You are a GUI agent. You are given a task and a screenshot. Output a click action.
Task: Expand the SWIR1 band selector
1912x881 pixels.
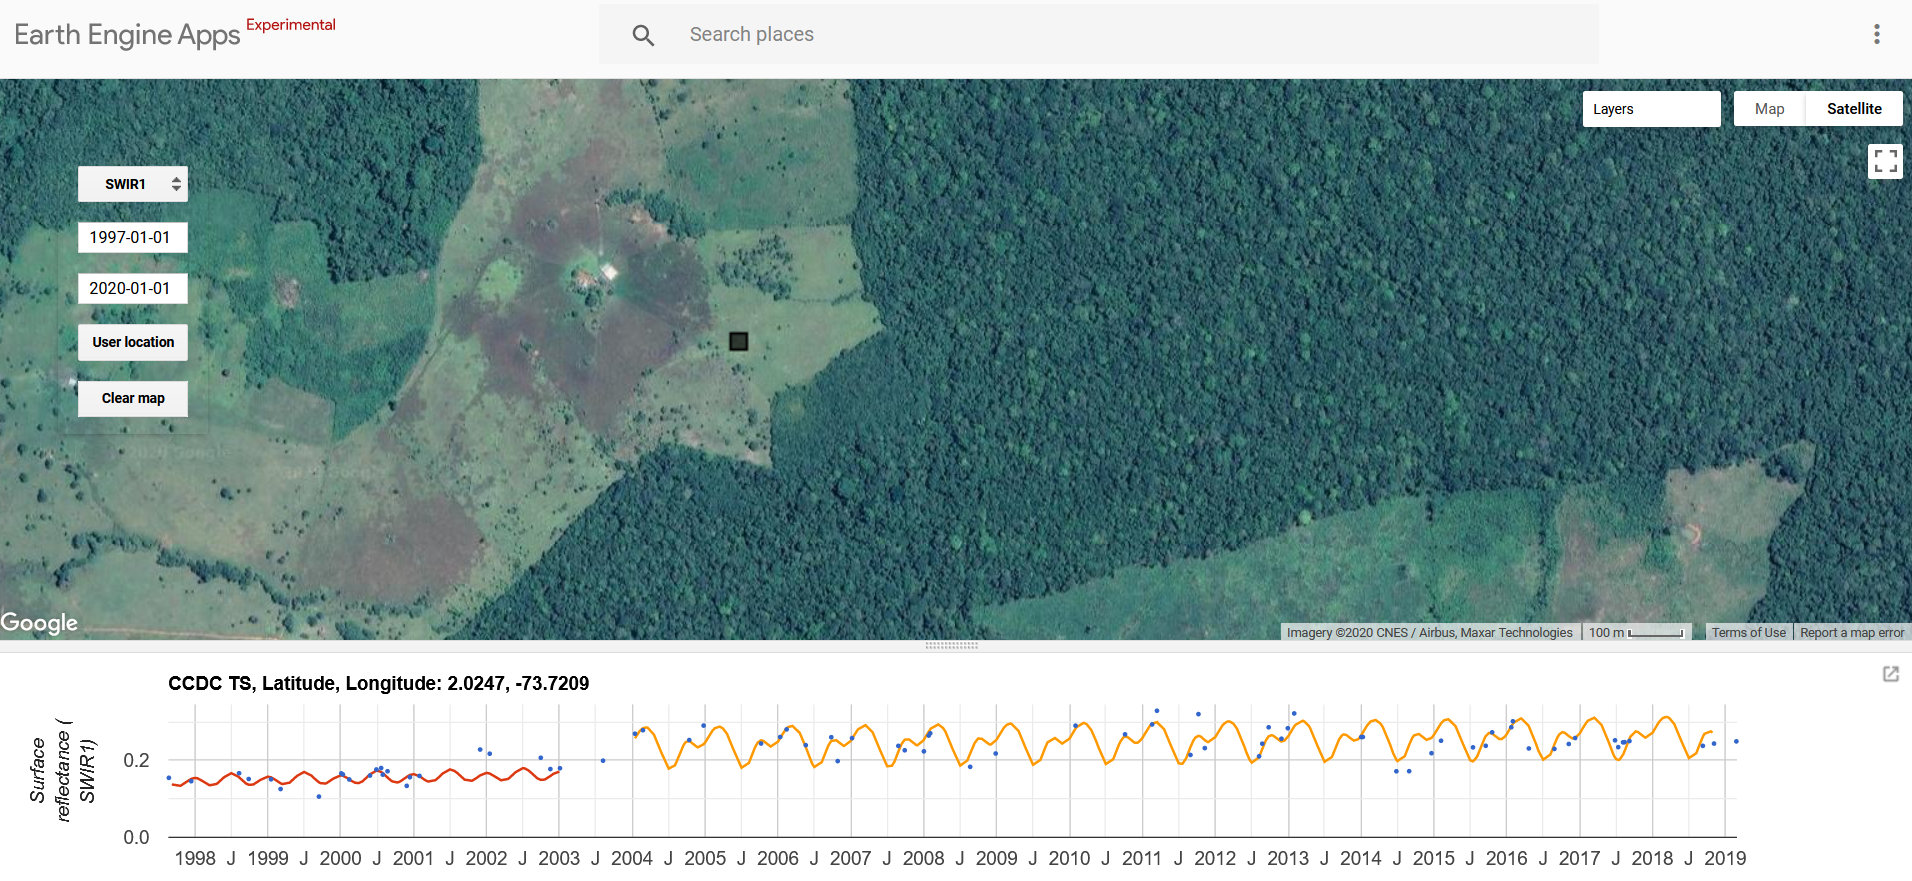click(x=133, y=184)
